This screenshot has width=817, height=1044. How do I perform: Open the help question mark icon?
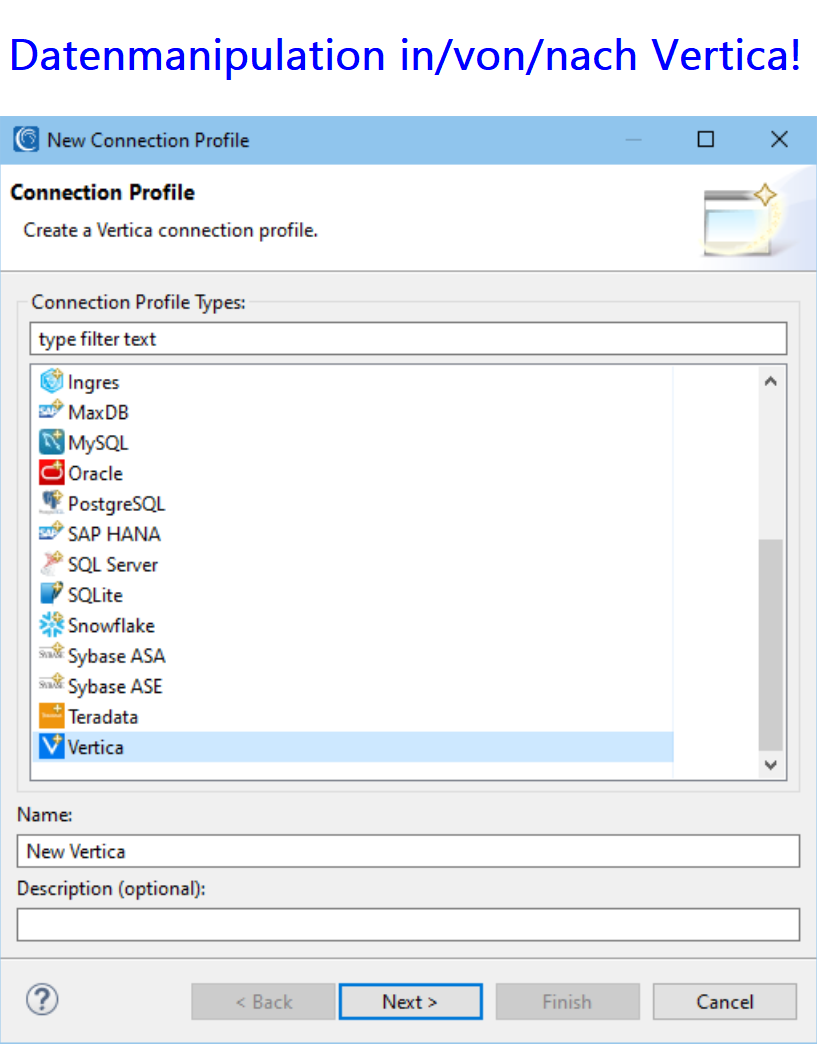(42, 999)
